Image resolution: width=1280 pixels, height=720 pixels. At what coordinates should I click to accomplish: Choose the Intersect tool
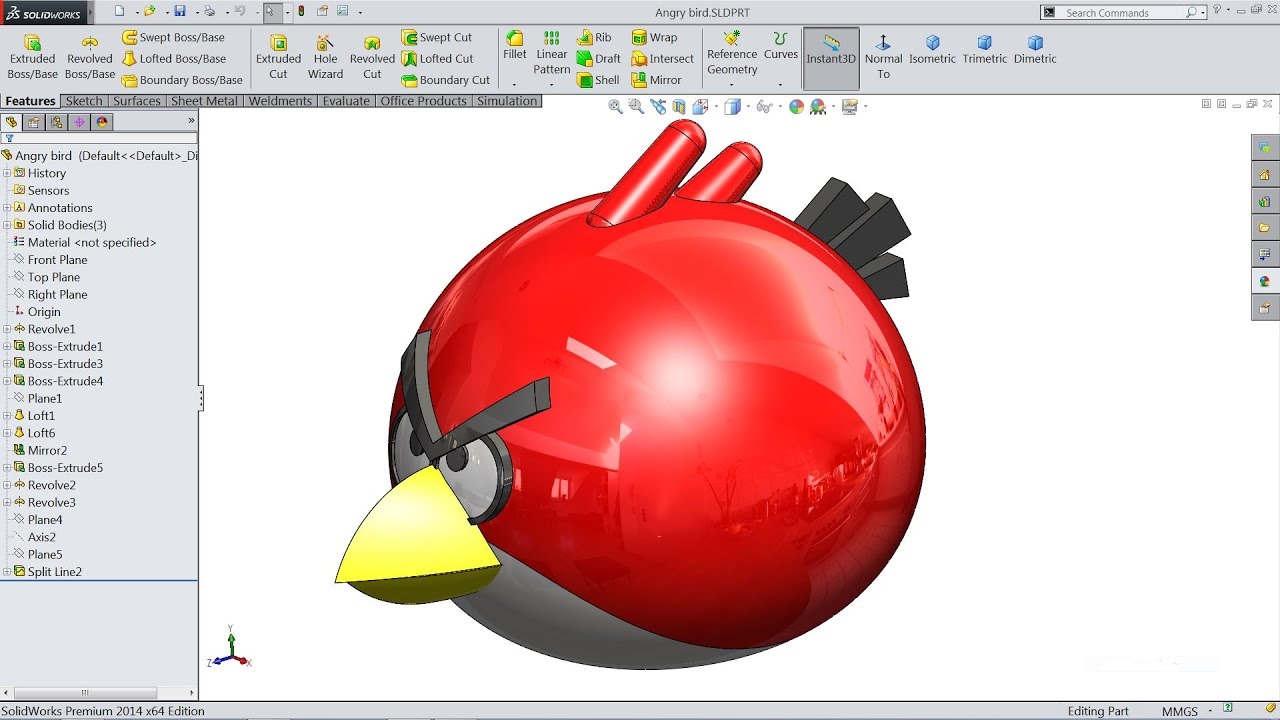(662, 58)
